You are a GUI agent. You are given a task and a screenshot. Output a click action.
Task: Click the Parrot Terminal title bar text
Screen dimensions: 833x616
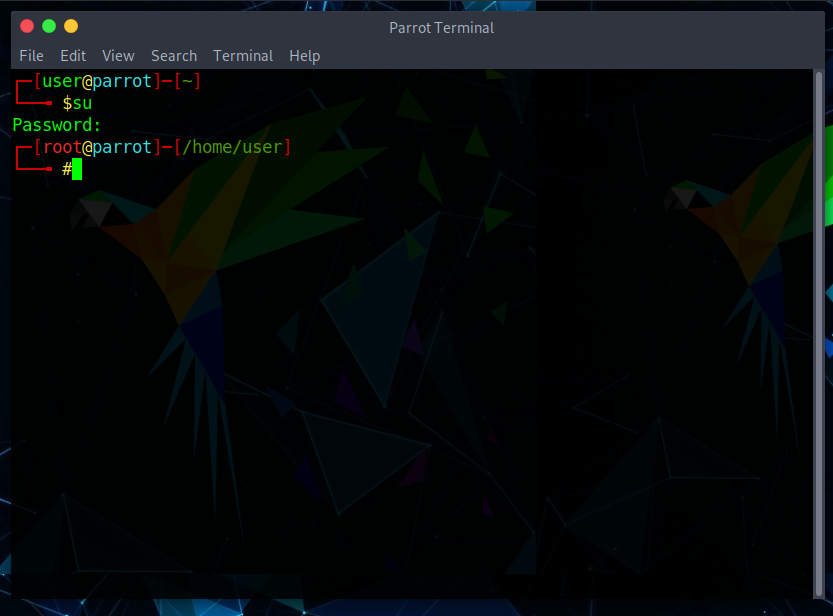click(x=441, y=28)
